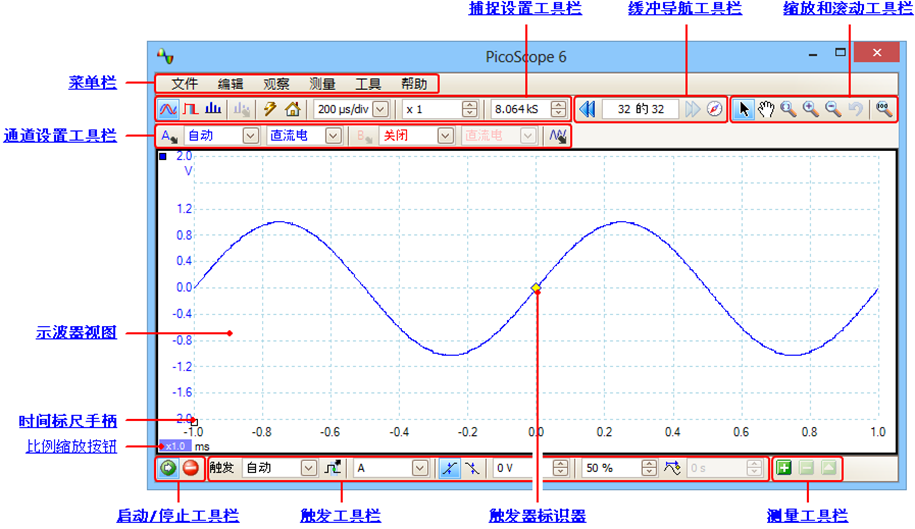Go to first buffer with rewind arrows
Viewport: 915px width, 529px height.
[x=587, y=109]
